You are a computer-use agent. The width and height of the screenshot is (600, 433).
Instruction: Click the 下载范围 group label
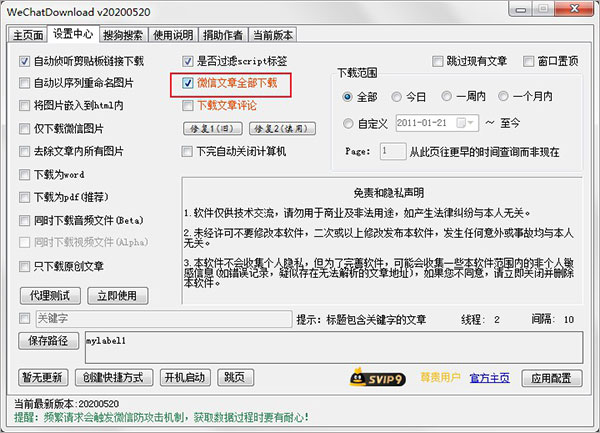coord(357,73)
